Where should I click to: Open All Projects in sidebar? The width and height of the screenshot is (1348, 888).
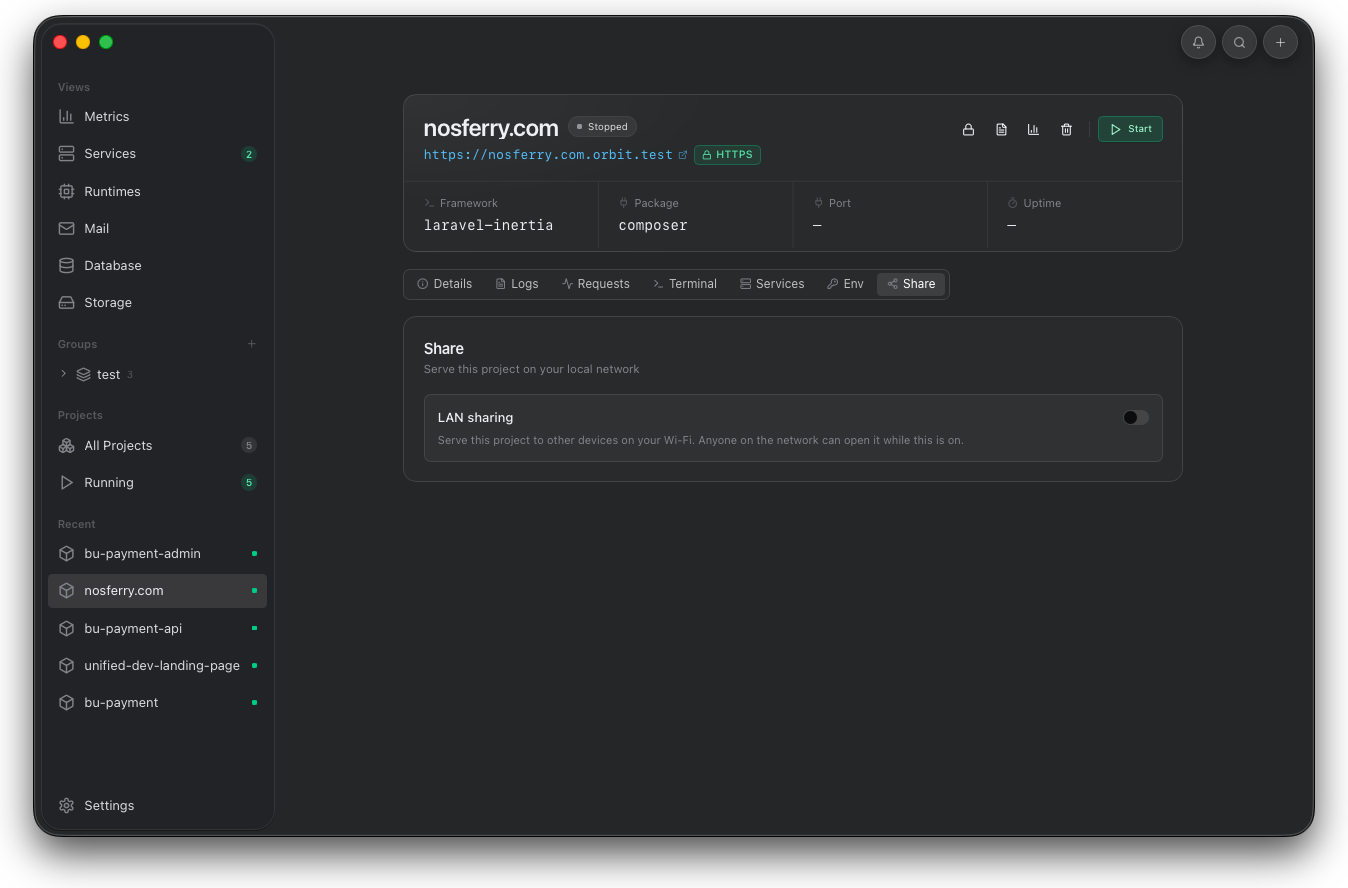157,445
